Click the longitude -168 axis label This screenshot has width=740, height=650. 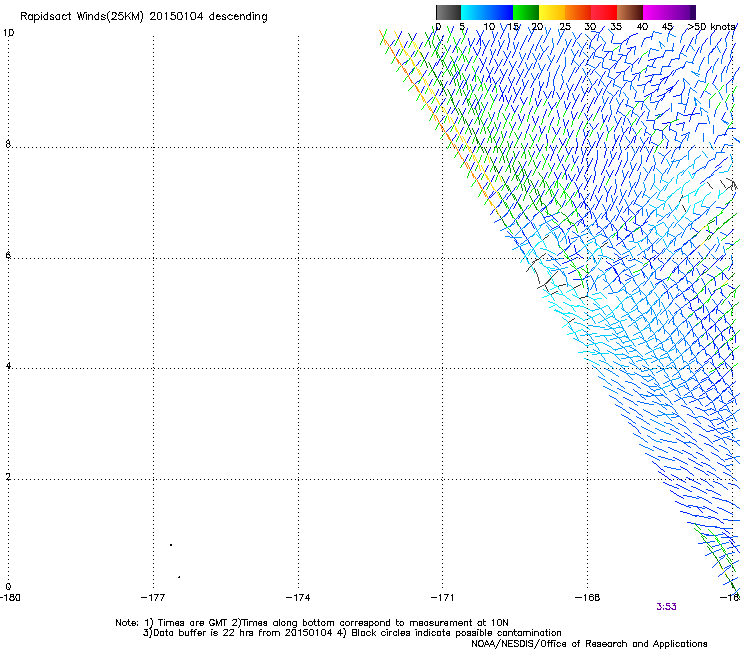point(587,598)
